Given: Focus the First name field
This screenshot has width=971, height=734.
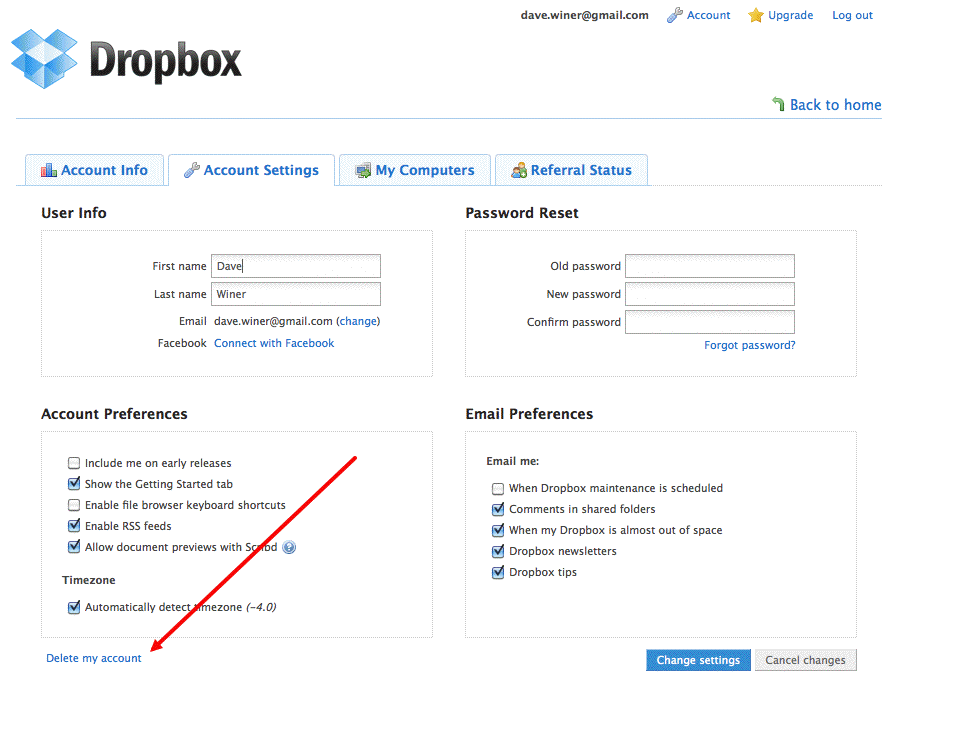Looking at the screenshot, I should pos(296,266).
